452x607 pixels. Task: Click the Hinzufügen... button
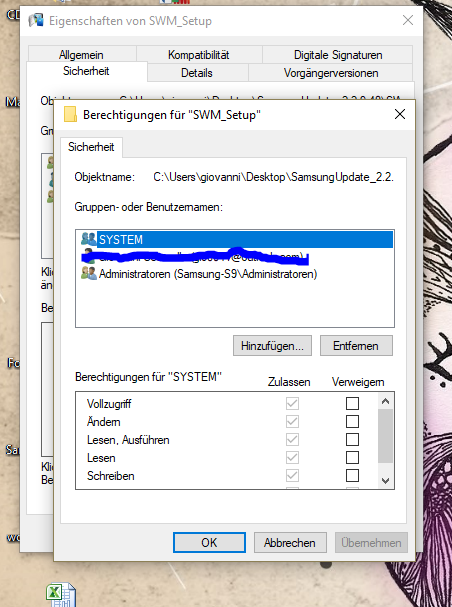click(272, 345)
